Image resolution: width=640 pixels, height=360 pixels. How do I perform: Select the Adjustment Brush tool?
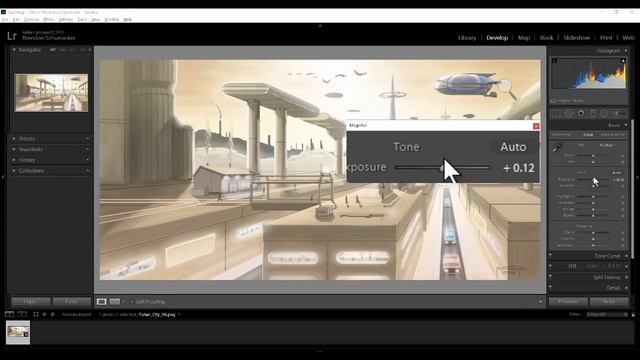click(x=620, y=113)
